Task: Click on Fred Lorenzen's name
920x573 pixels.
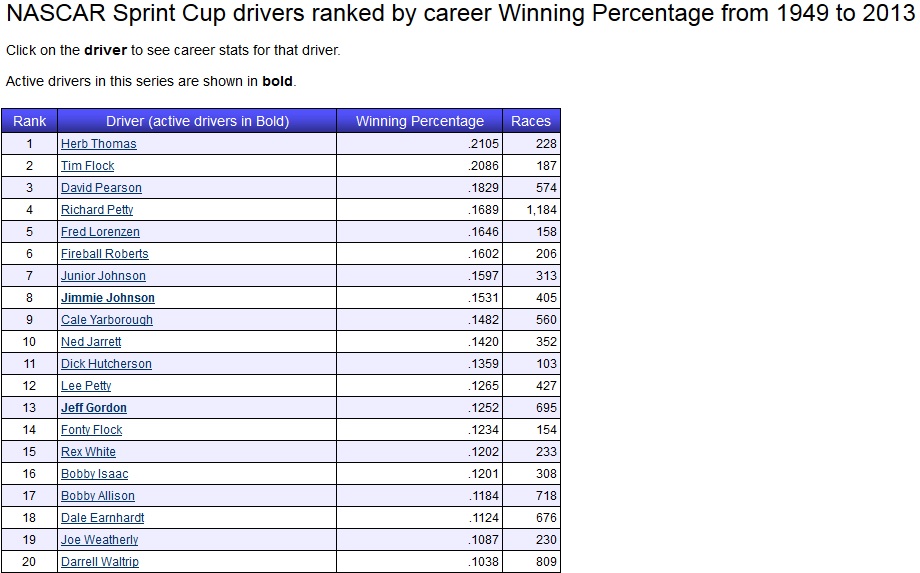Action: (x=100, y=232)
